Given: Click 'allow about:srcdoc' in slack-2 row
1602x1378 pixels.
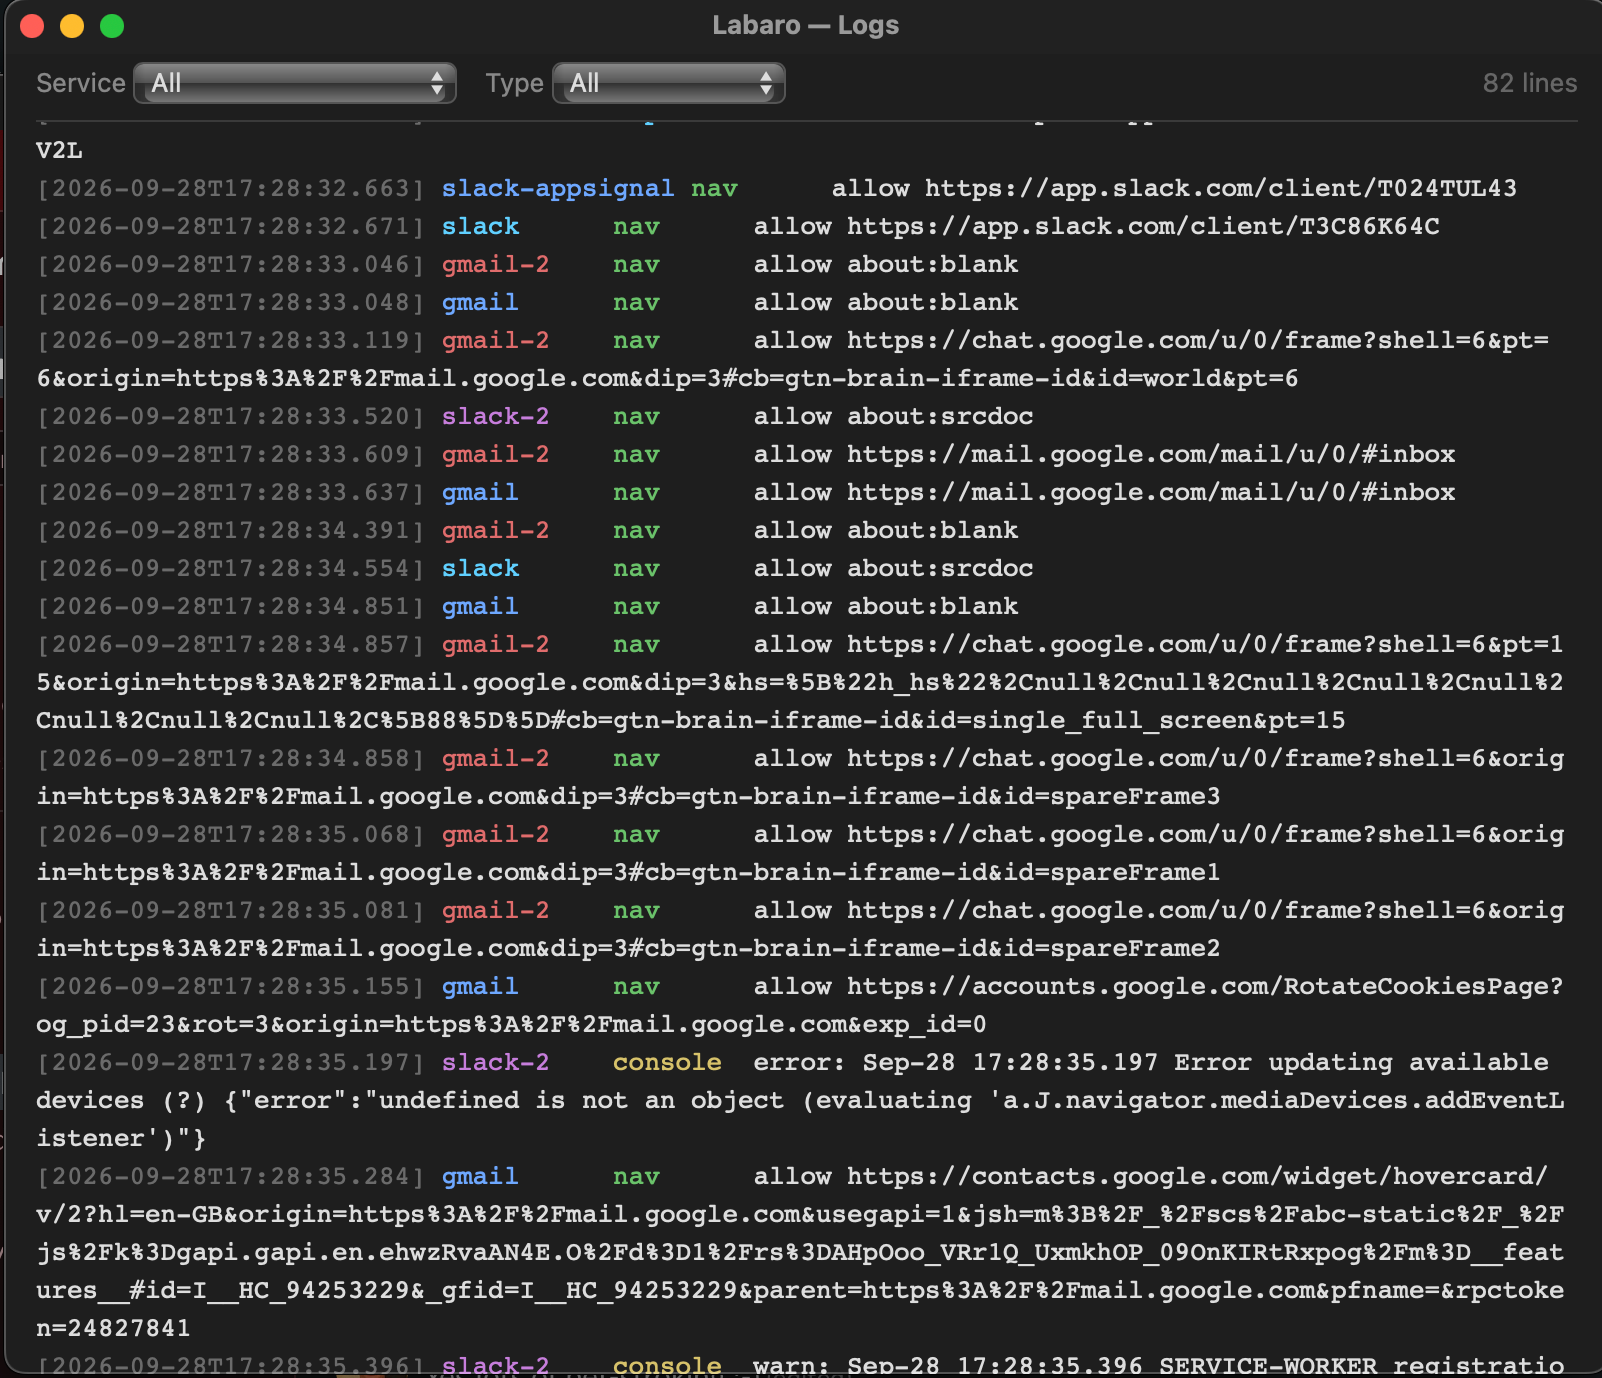Looking at the screenshot, I should pos(894,416).
